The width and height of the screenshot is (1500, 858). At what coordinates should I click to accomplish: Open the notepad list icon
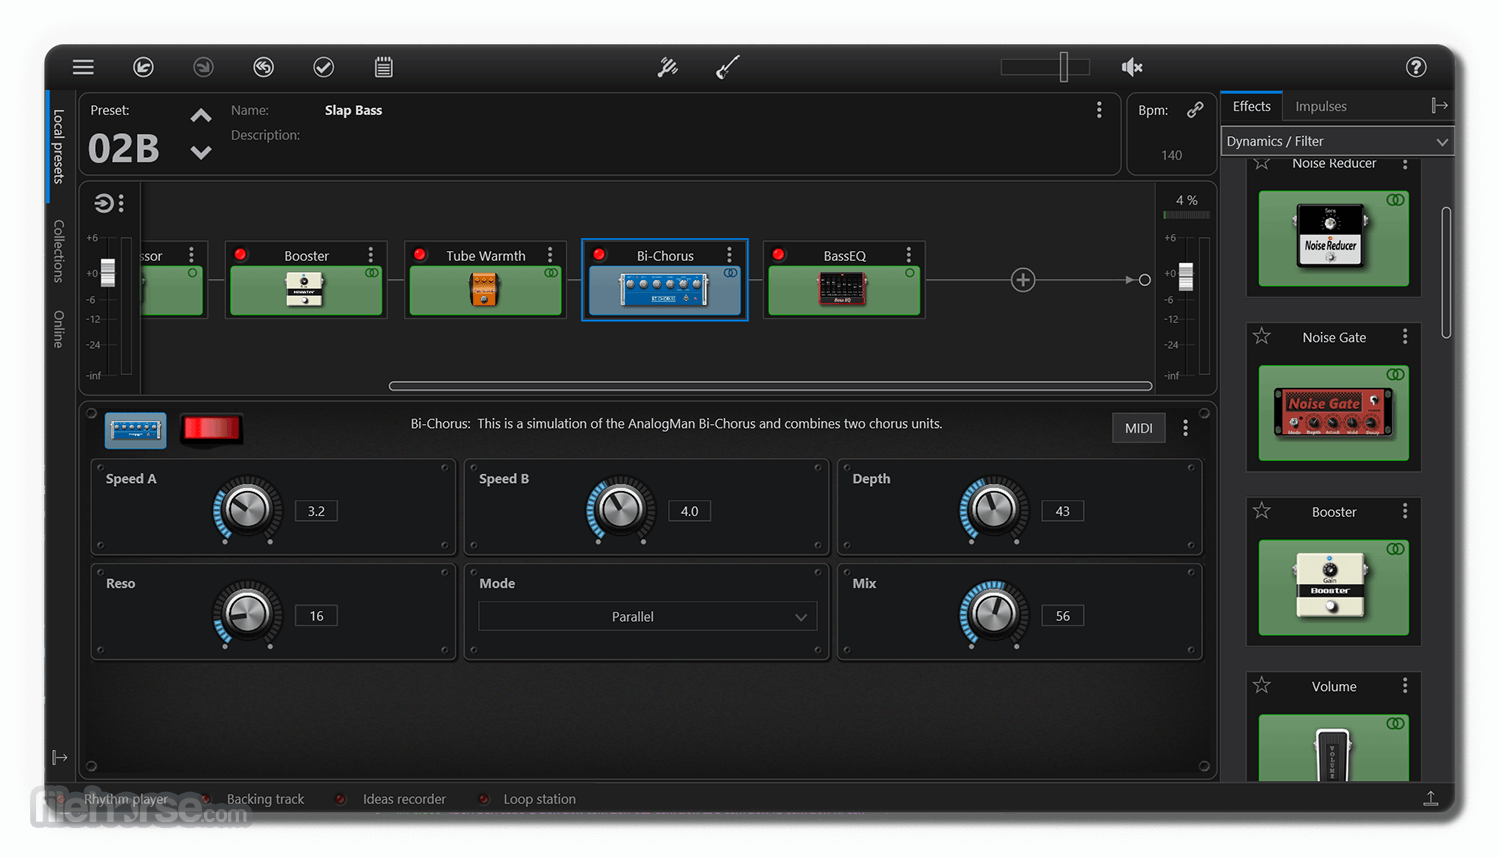pyautogui.click(x=384, y=67)
